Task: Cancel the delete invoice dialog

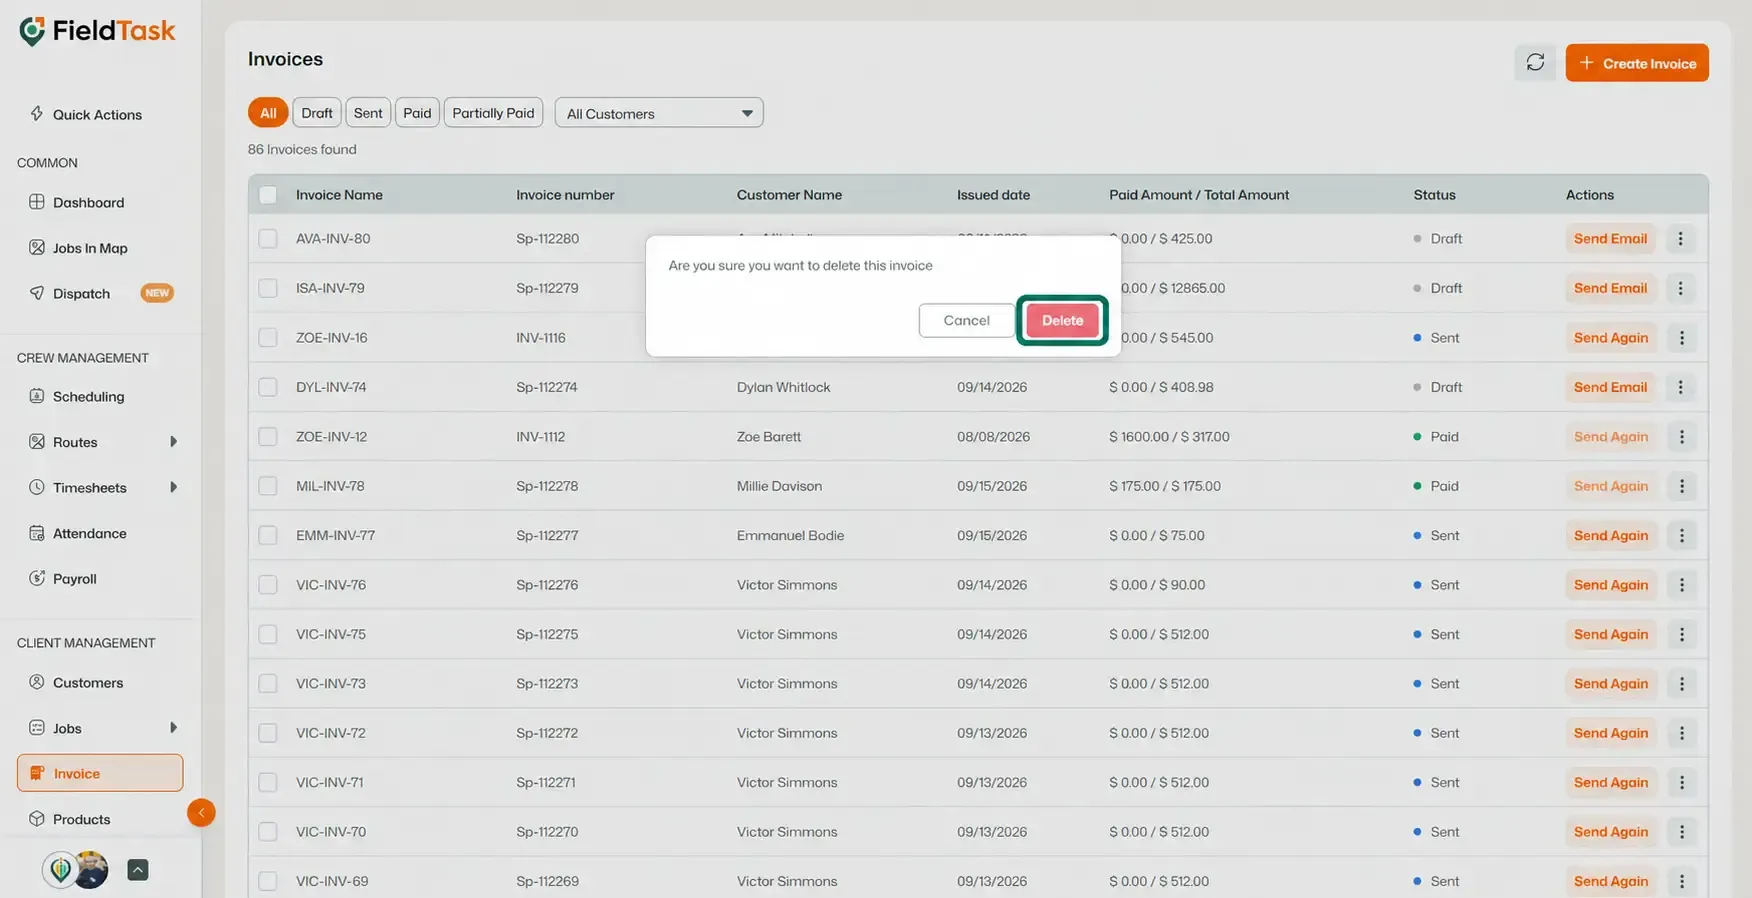Action: (966, 320)
